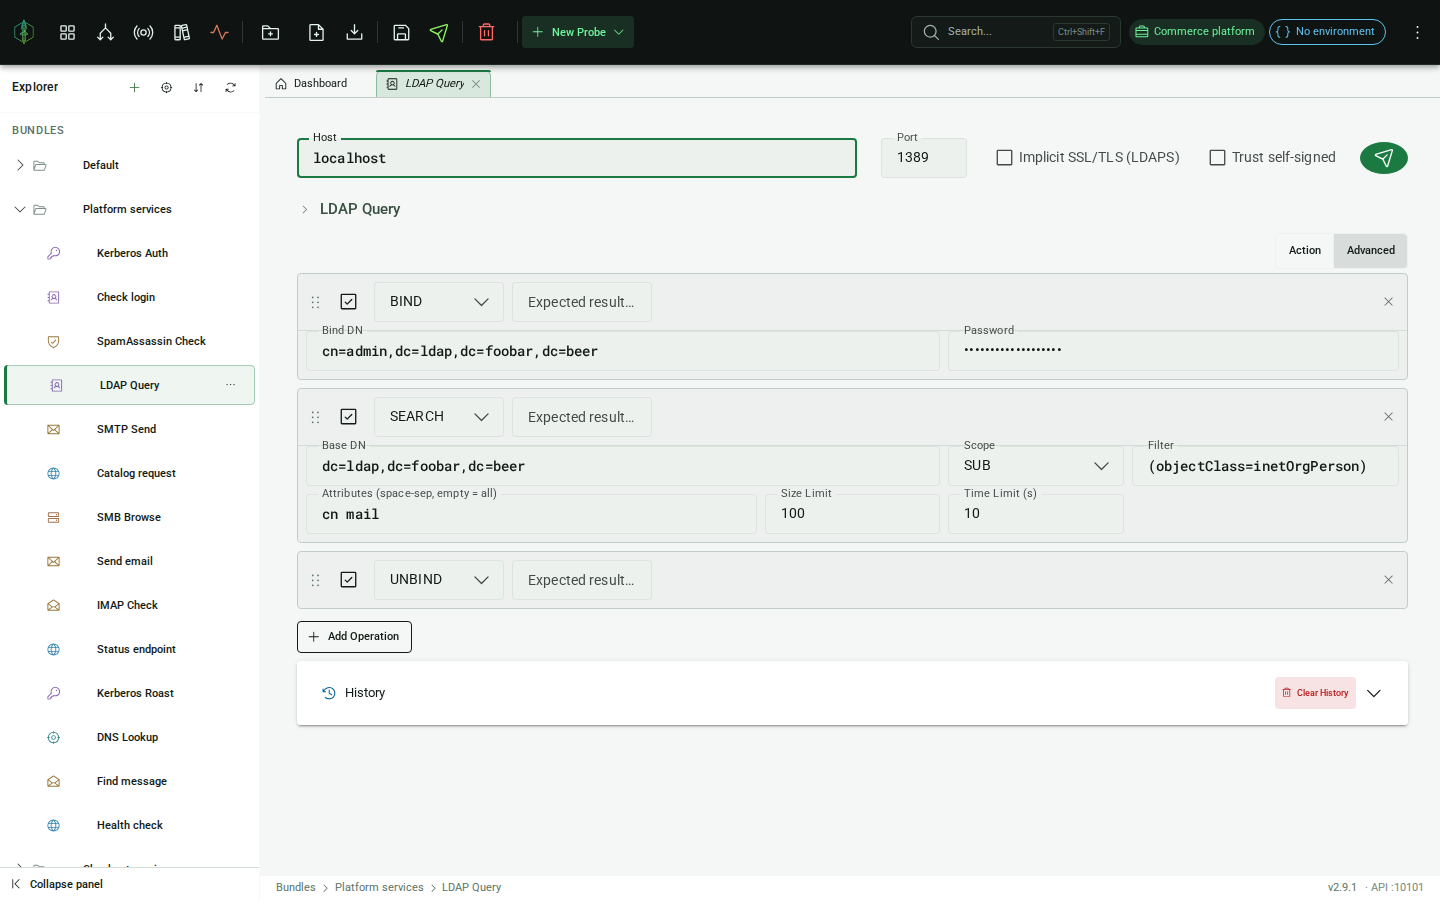Open the broadcast signal icon in toolbar
Image resolution: width=1440 pixels, height=900 pixels.
(x=143, y=32)
